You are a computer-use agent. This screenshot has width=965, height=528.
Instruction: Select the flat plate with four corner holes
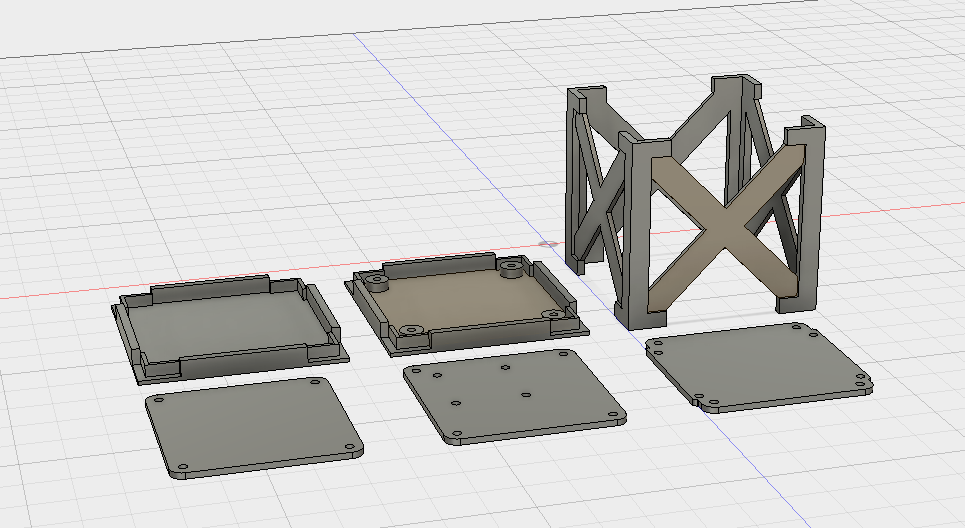pyautogui.click(x=254, y=428)
